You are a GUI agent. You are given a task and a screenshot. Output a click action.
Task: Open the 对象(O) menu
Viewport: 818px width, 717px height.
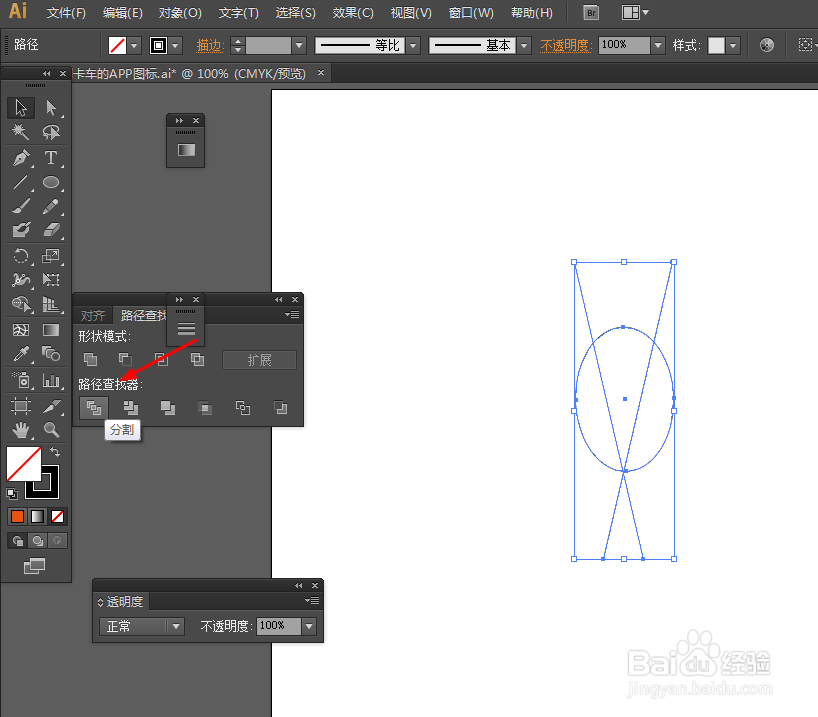pos(180,13)
